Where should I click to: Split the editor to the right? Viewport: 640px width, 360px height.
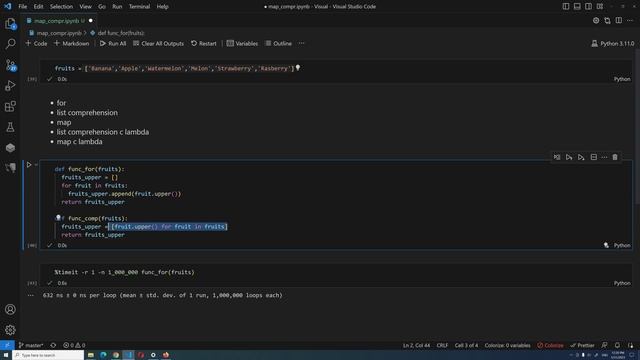pos(619,20)
